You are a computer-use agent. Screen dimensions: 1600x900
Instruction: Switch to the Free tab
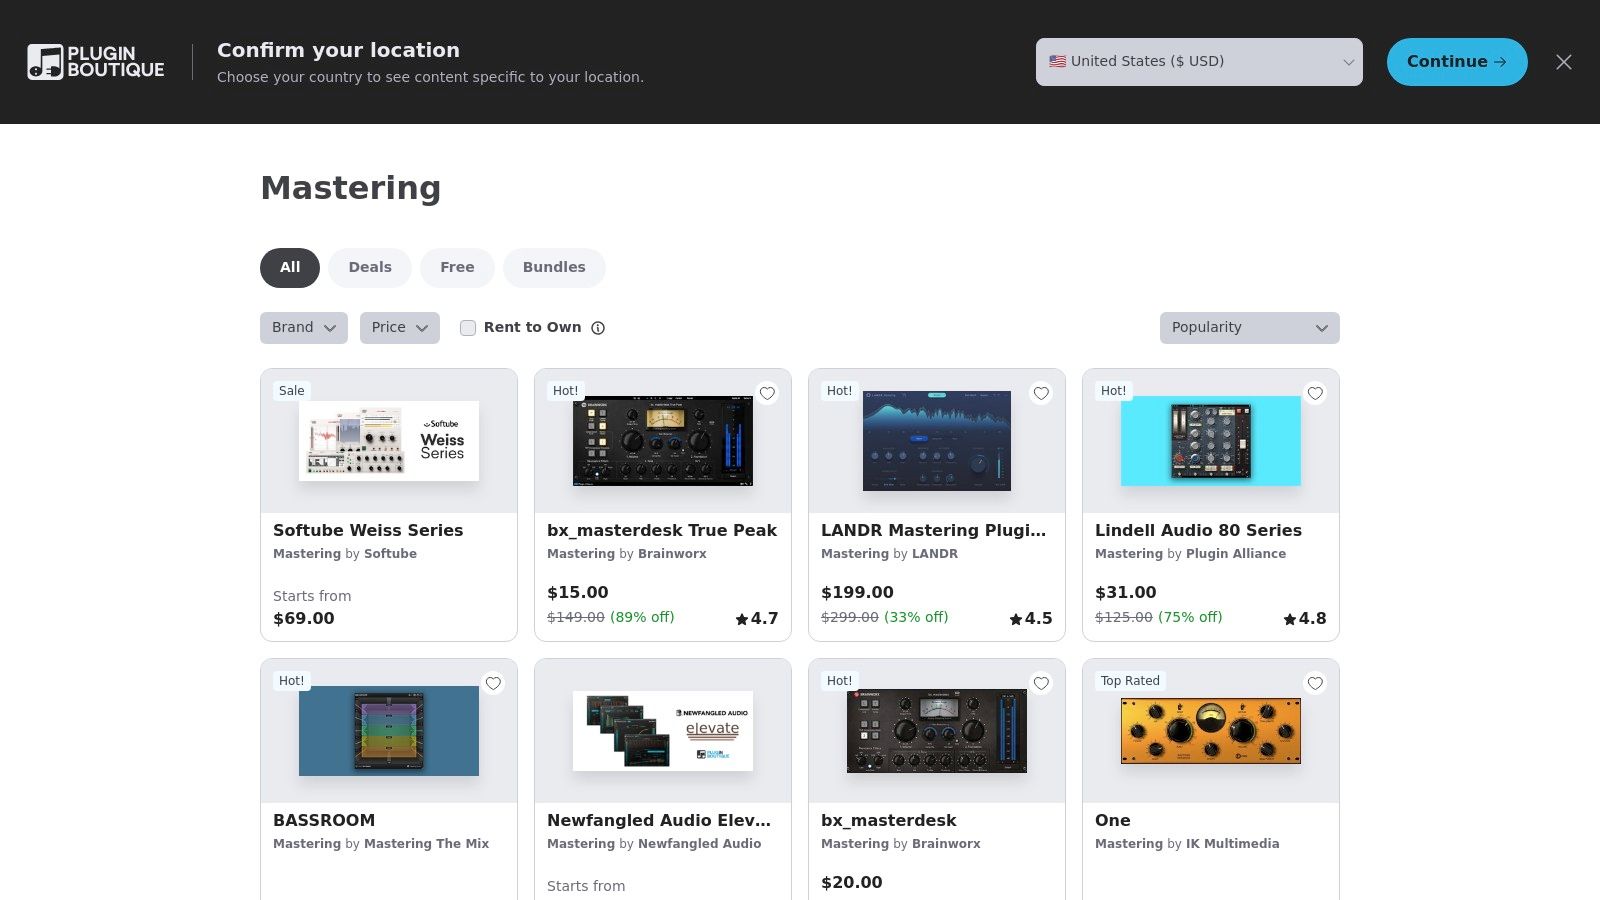click(x=457, y=268)
